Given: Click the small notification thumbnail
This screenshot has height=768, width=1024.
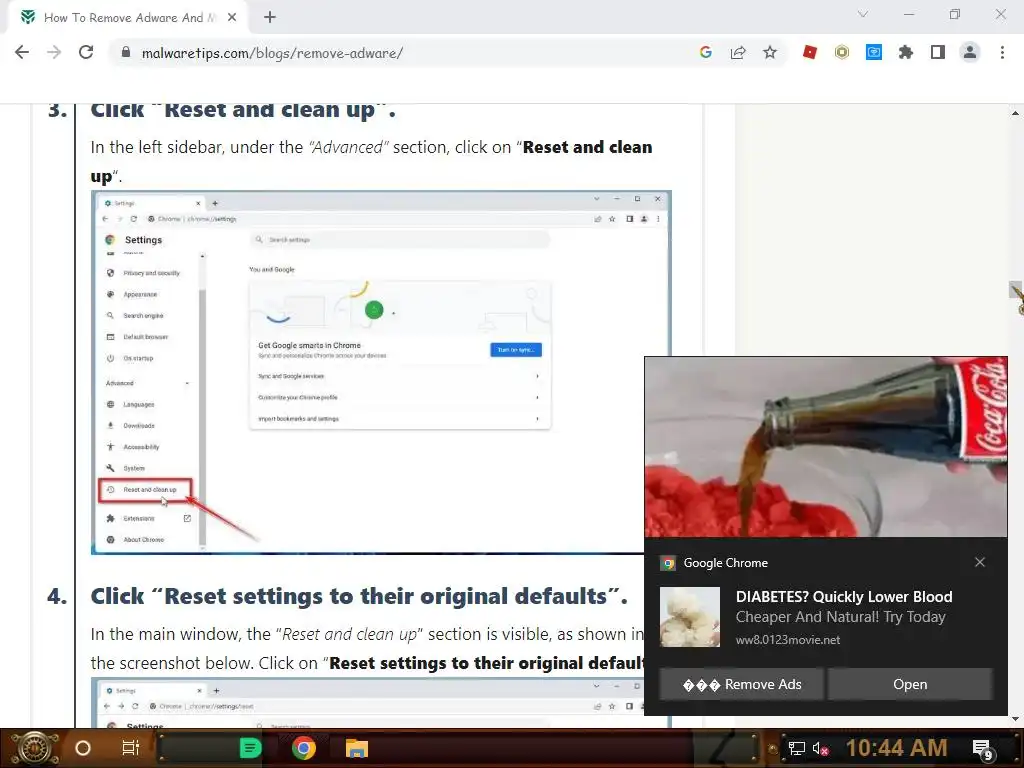Looking at the screenshot, I should click(x=690, y=617).
